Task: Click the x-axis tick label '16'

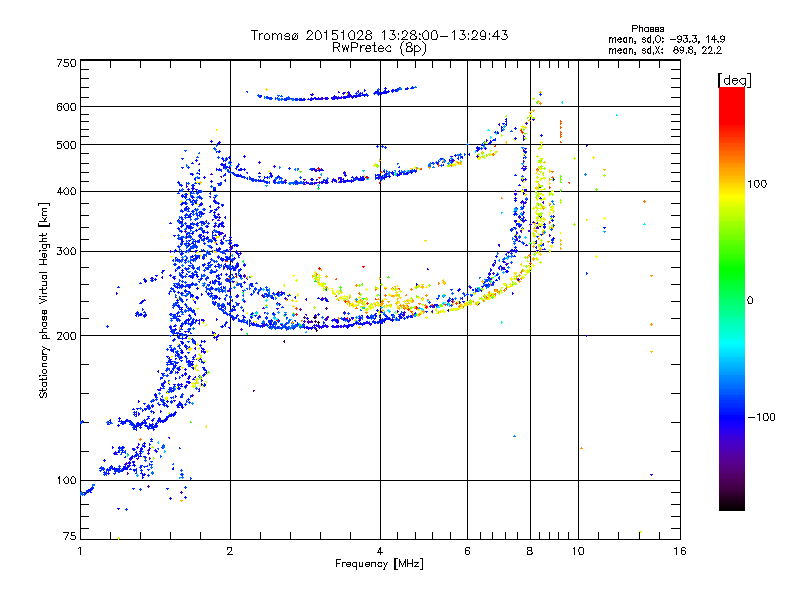Action: 680,551
